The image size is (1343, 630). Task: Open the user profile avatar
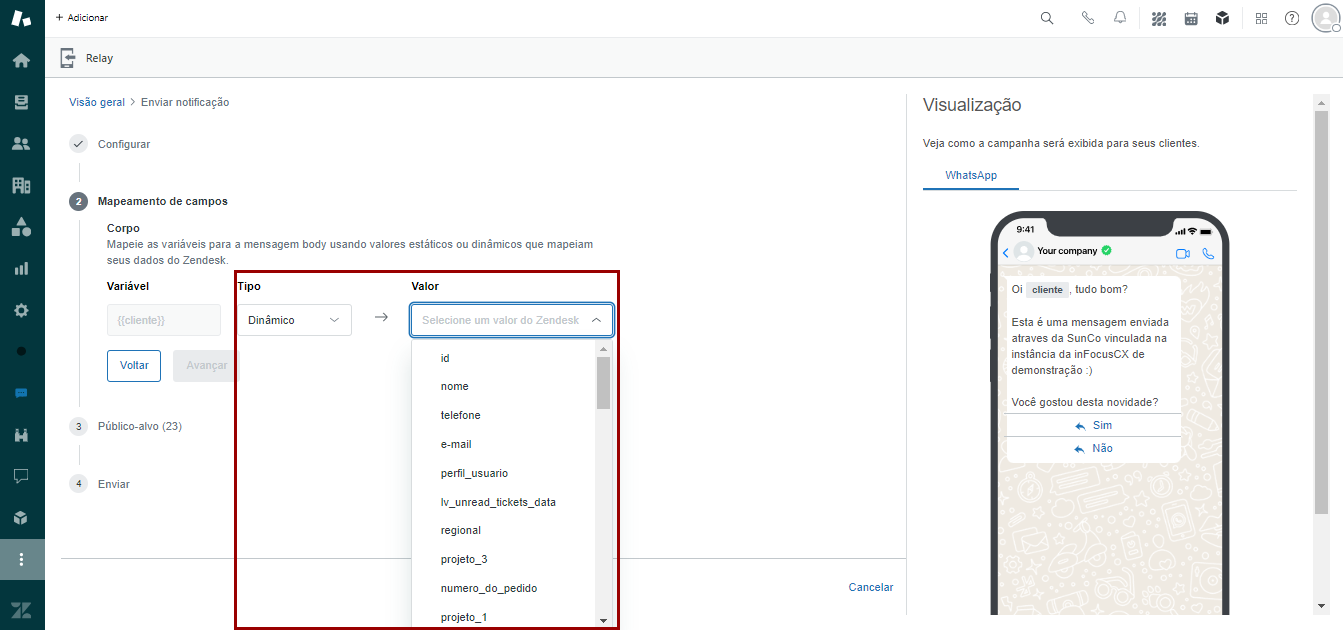pyautogui.click(x=1325, y=18)
